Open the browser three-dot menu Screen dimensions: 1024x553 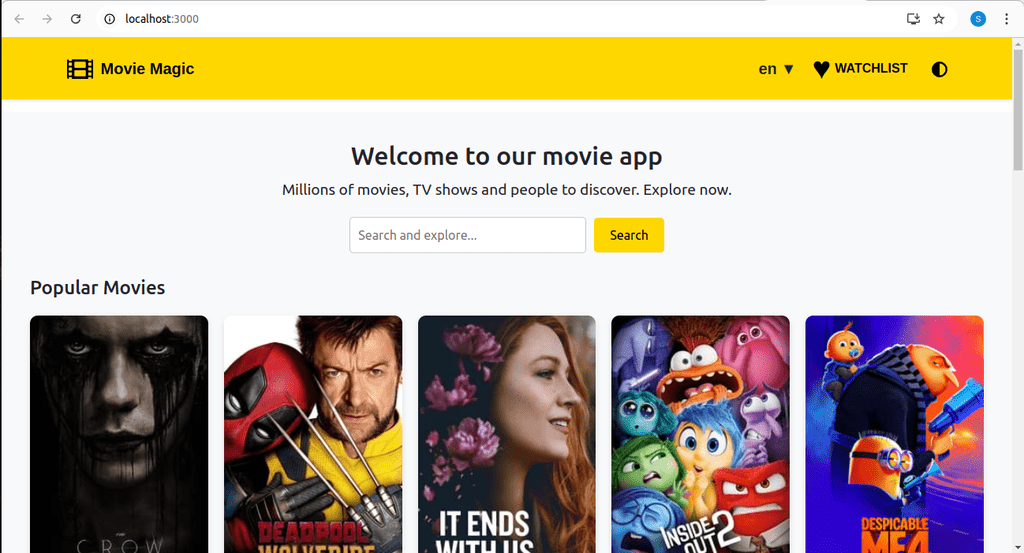(x=1006, y=19)
